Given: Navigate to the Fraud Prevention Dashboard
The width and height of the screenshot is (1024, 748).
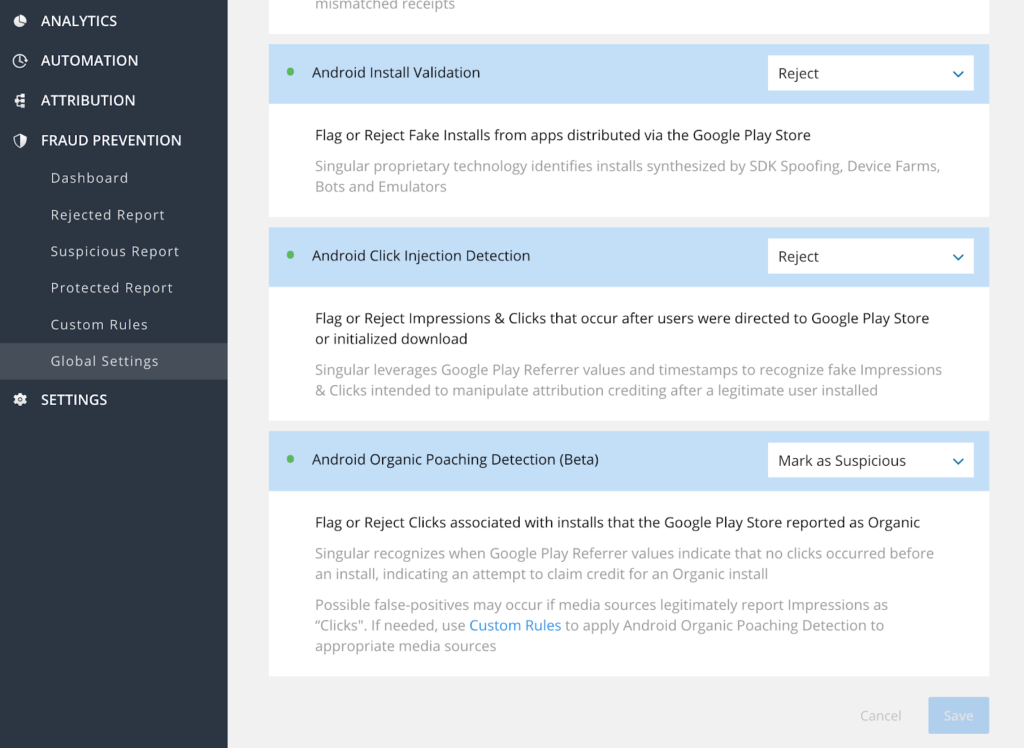Looking at the screenshot, I should point(89,177).
